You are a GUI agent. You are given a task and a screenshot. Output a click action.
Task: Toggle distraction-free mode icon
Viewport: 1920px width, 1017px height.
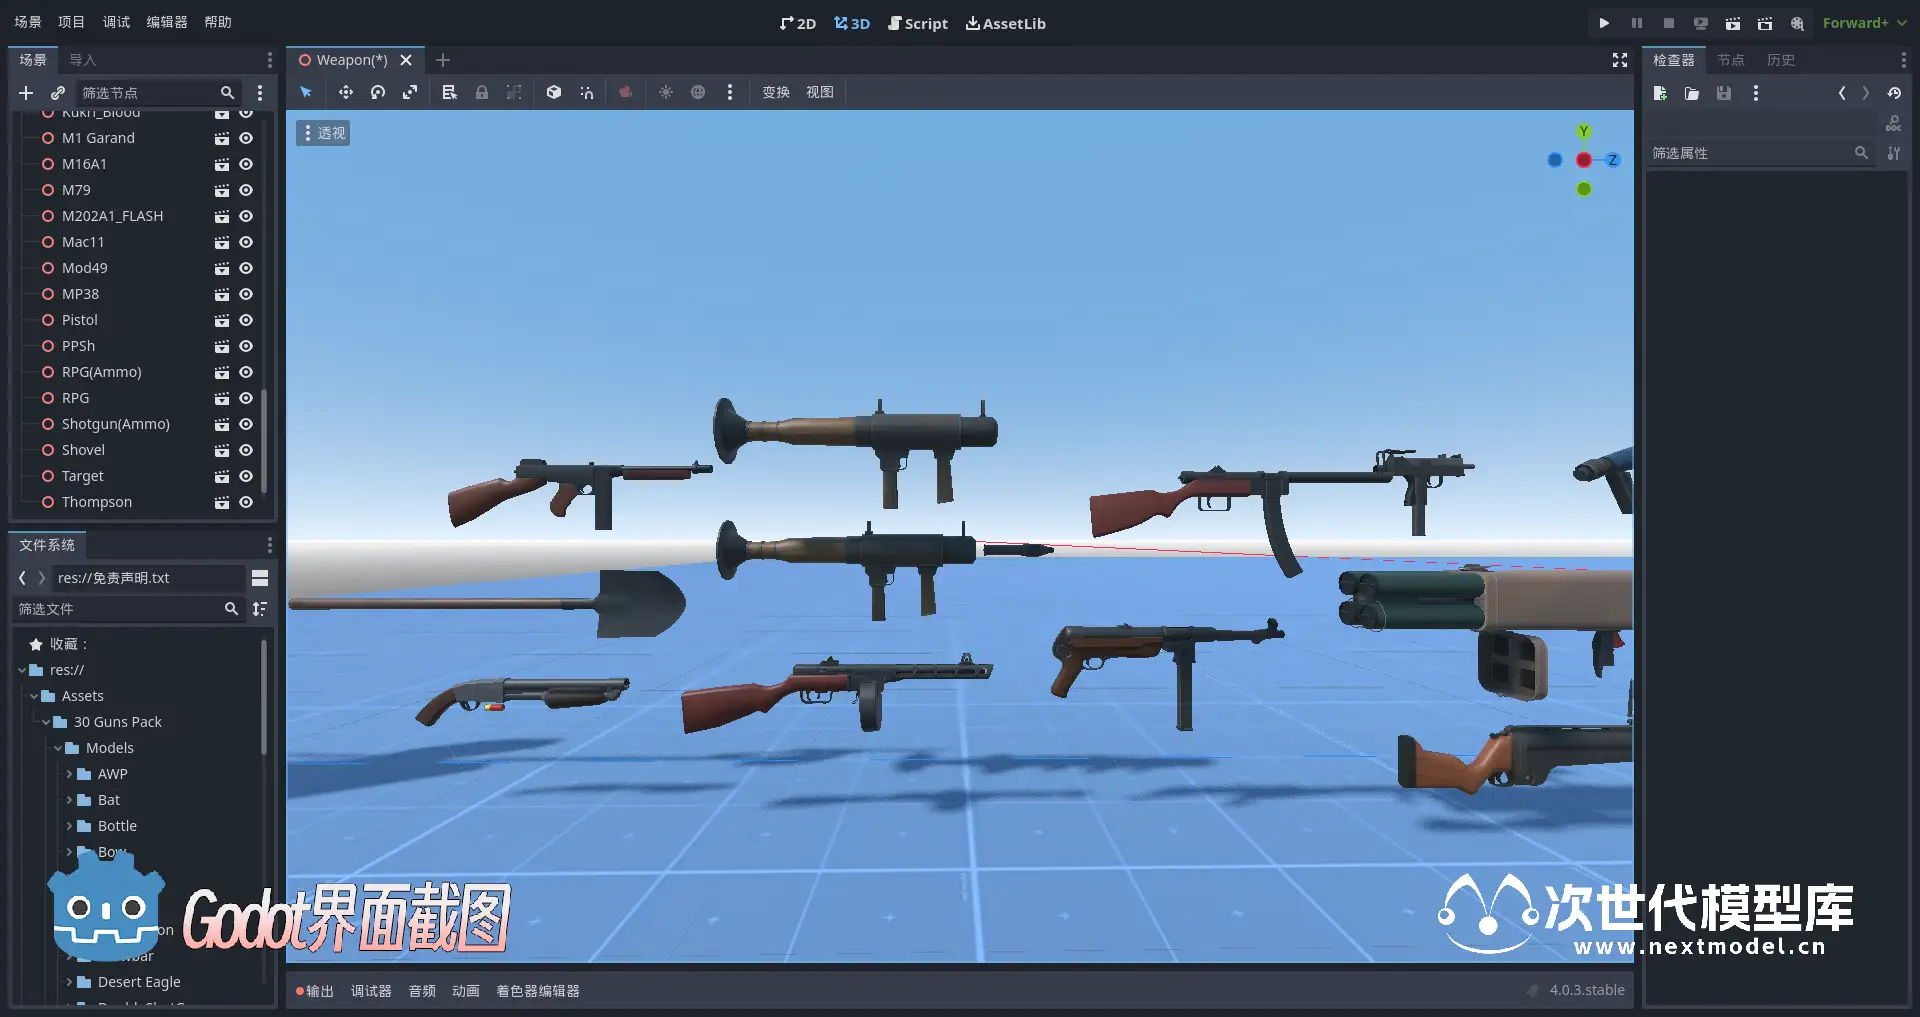[x=1620, y=60]
